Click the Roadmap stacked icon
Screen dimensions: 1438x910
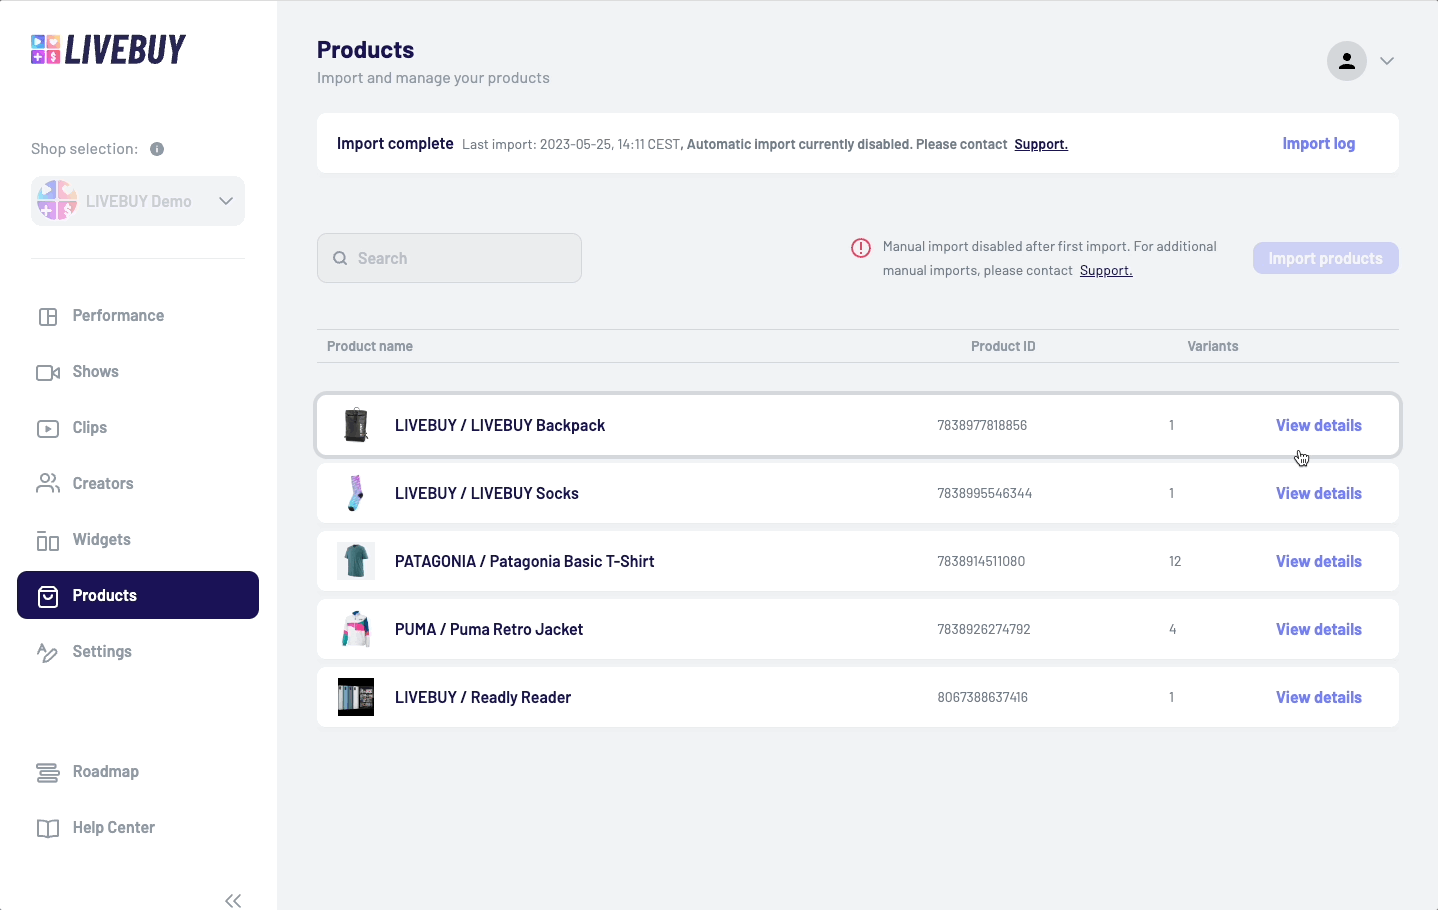(48, 771)
